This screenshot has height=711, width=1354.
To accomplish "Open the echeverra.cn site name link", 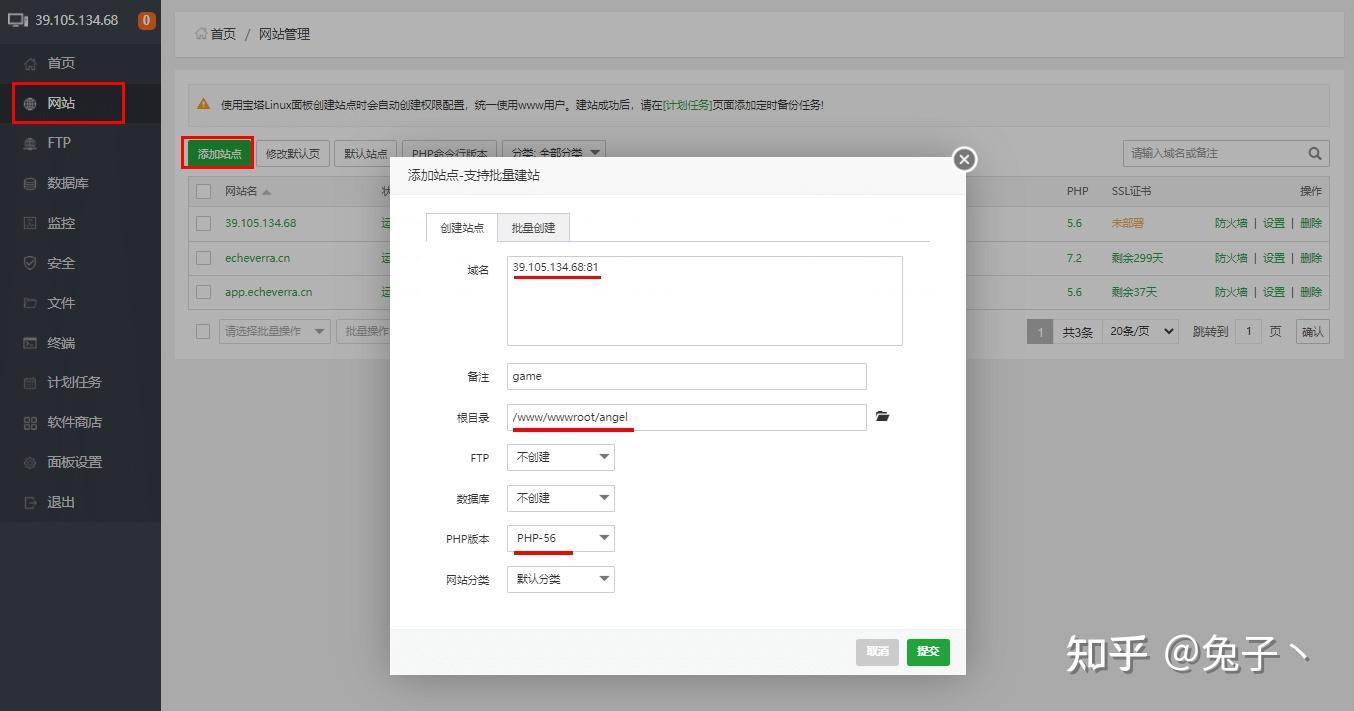I will (257, 258).
